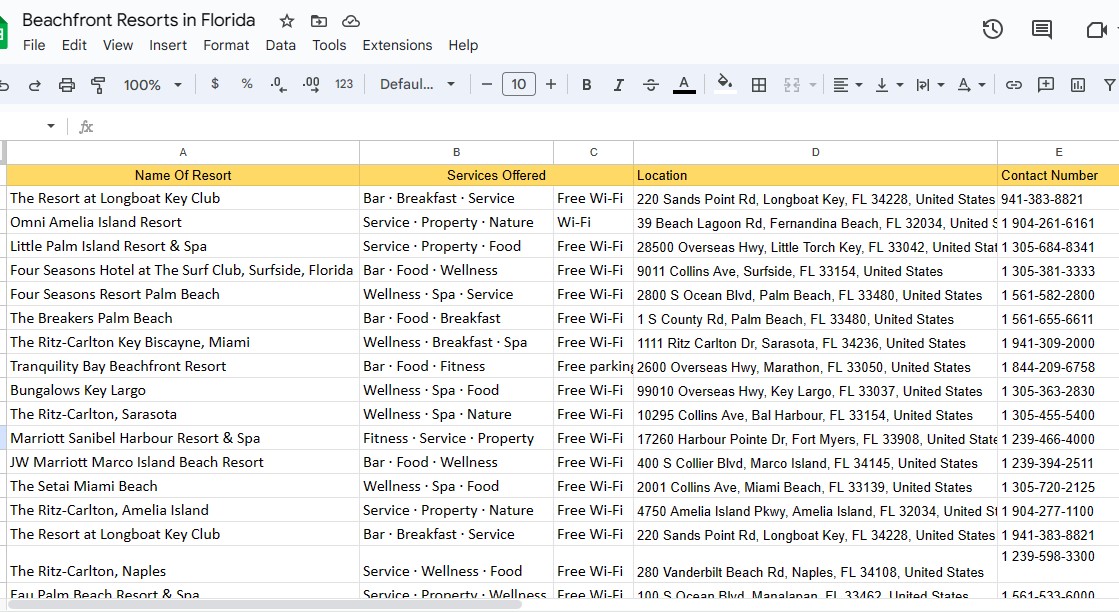The height and width of the screenshot is (612, 1119).
Task: Expand the horizontal align dropdown
Action: point(848,85)
